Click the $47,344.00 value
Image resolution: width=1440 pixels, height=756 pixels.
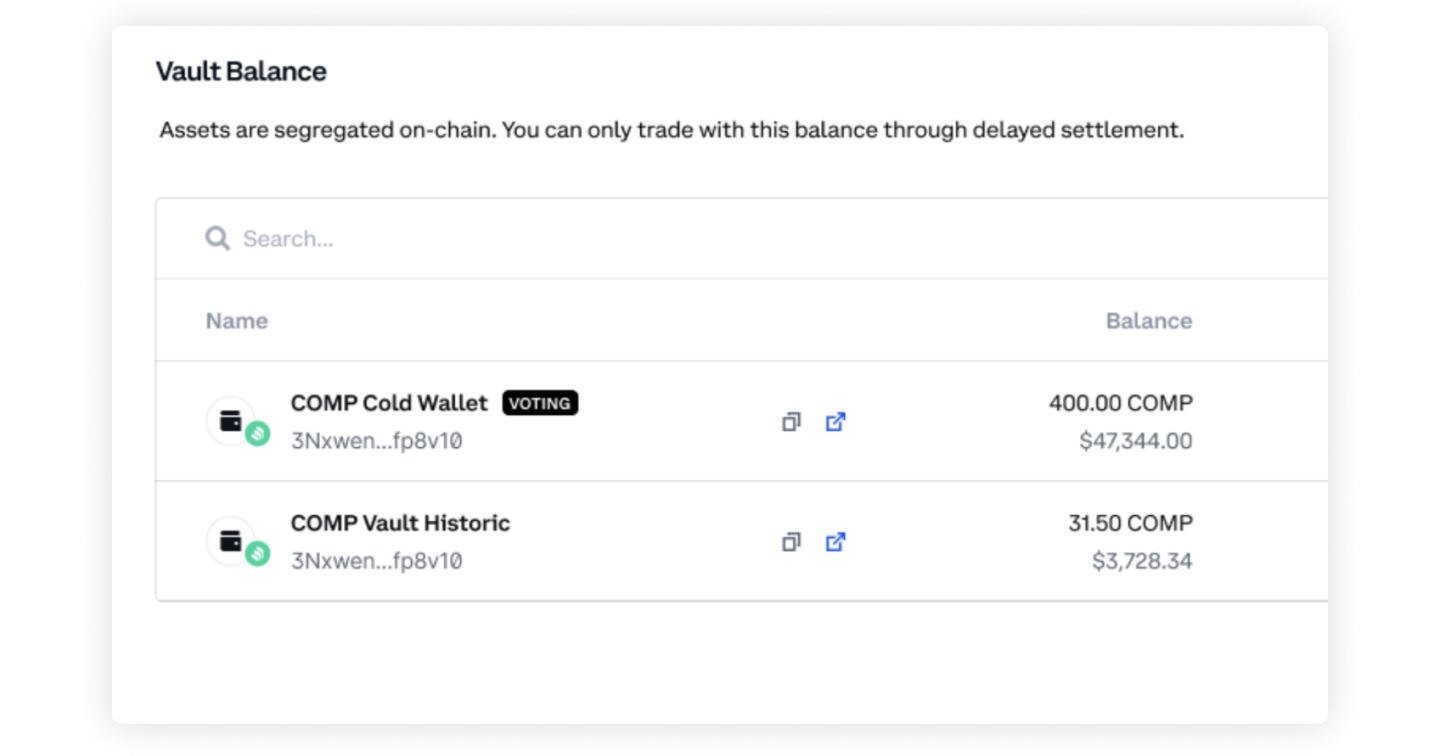(1136, 441)
